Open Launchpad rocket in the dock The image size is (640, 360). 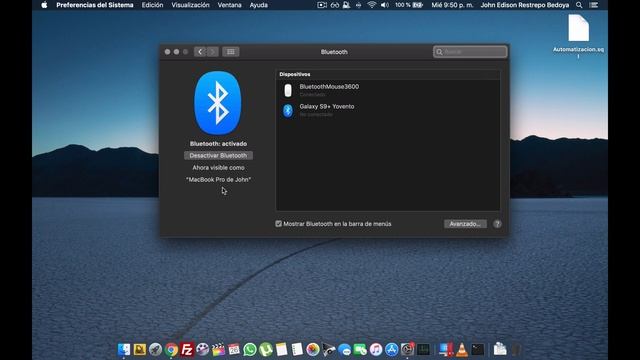[155, 349]
